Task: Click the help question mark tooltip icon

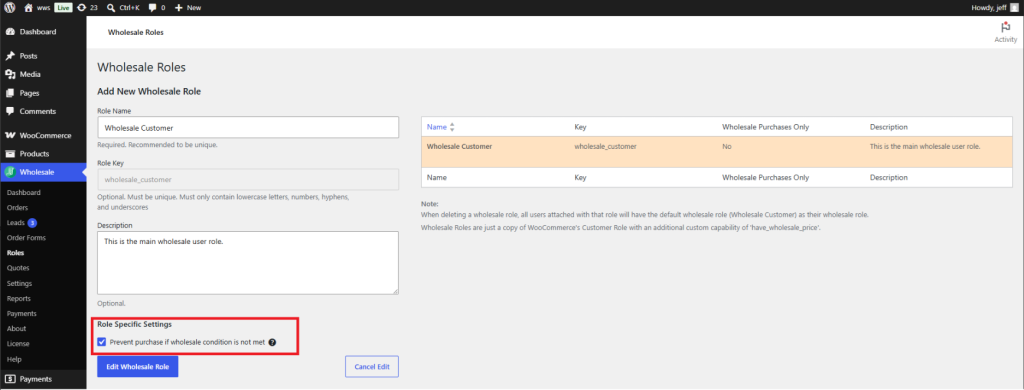Action: pyautogui.click(x=272, y=342)
